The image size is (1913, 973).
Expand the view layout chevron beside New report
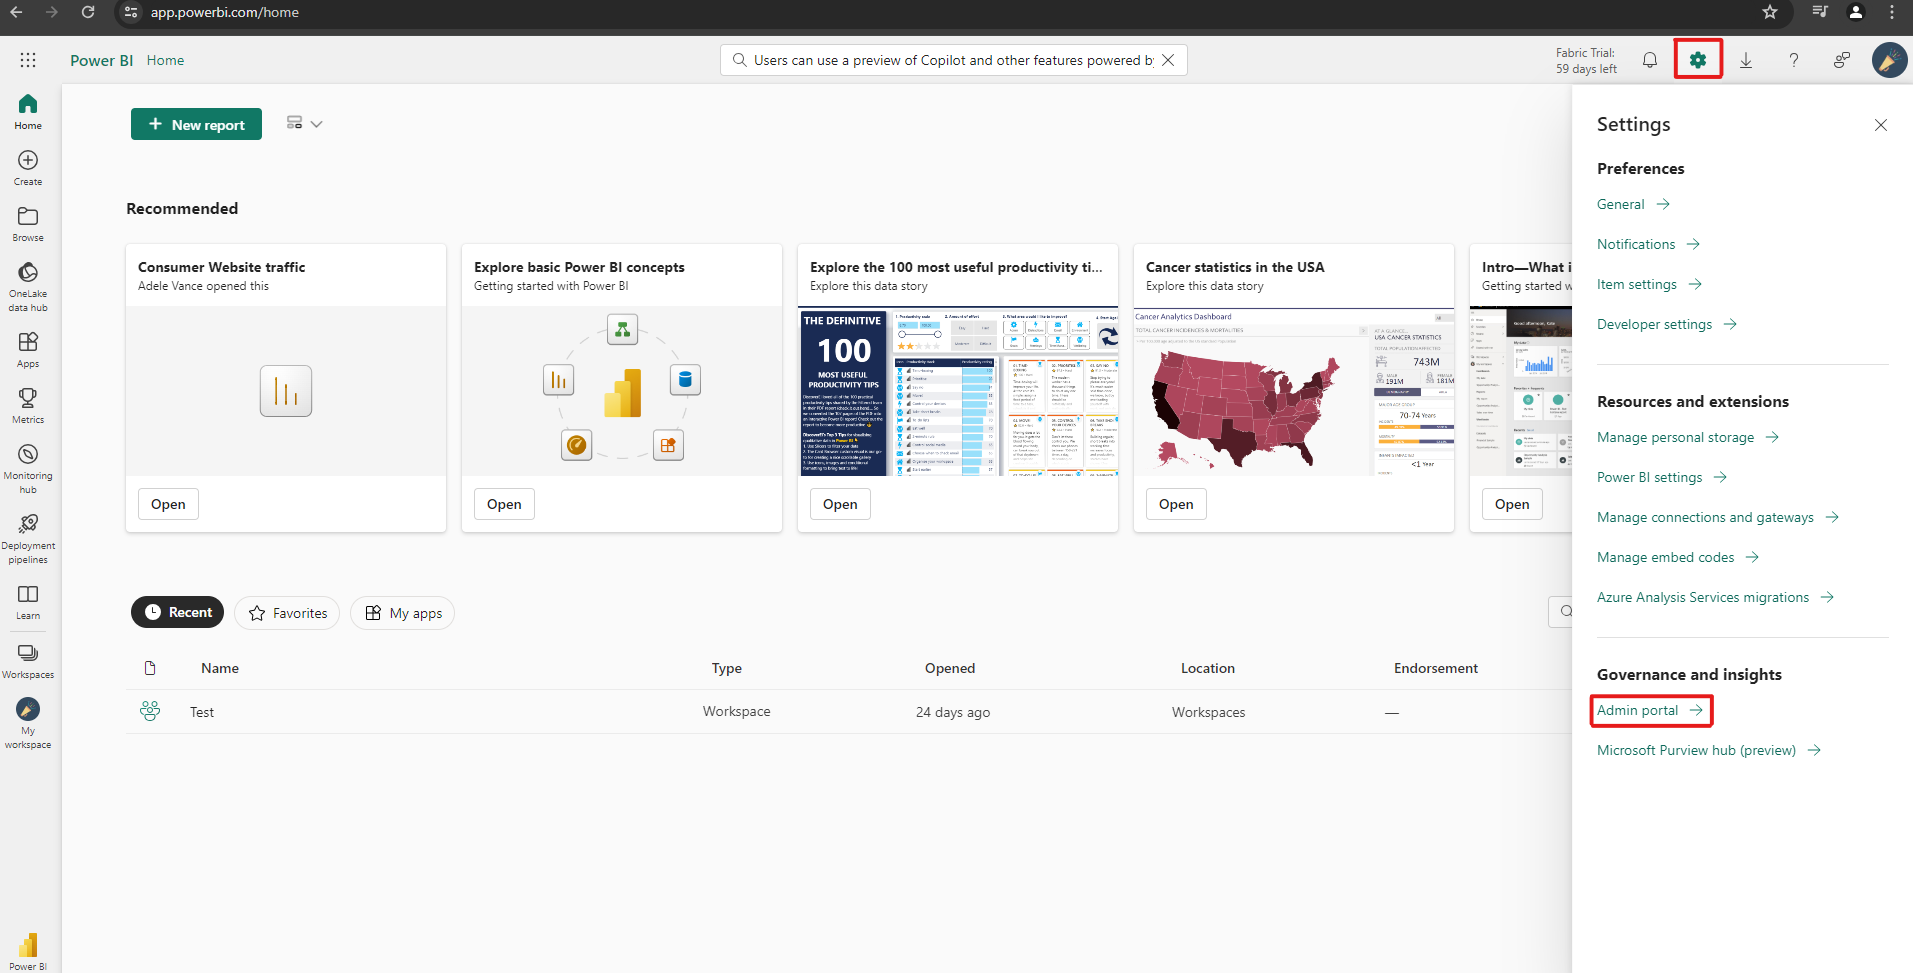coord(316,123)
